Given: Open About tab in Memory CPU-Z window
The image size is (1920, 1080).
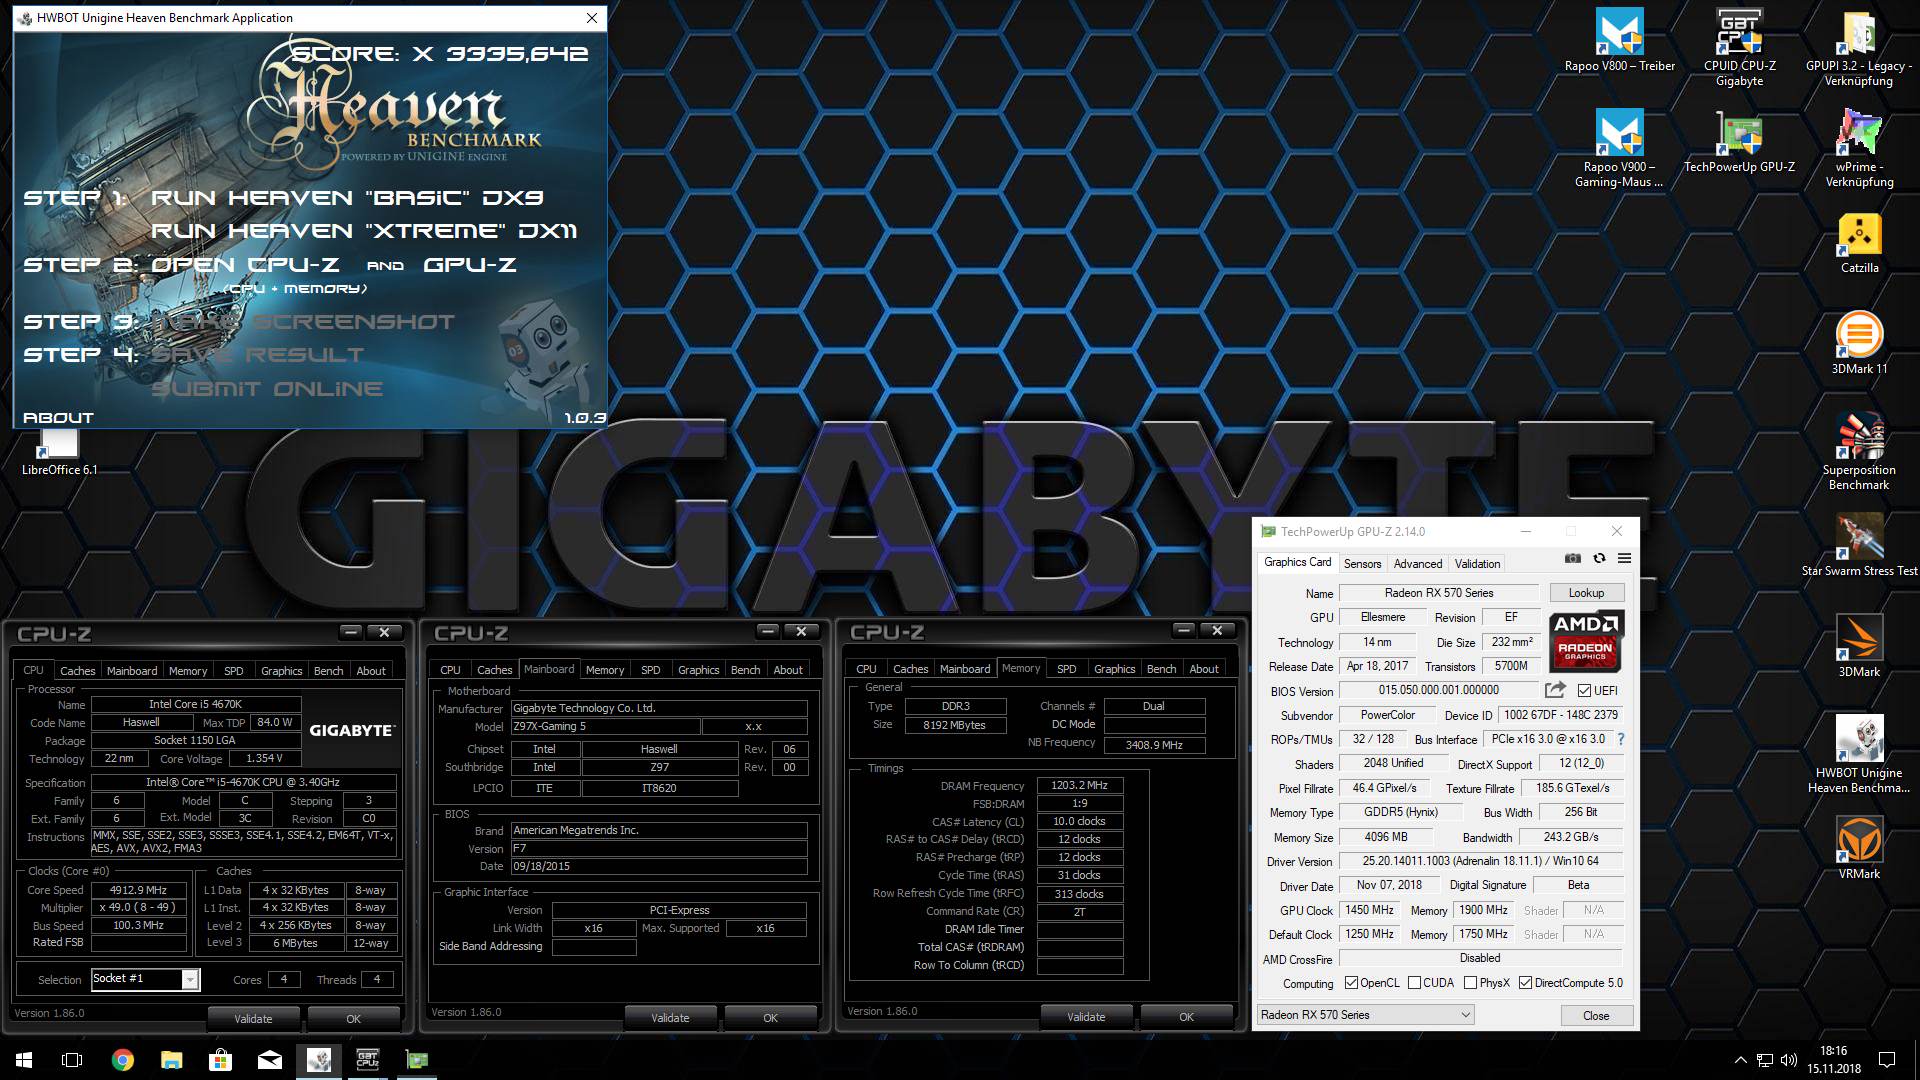Looking at the screenshot, I should 1204,669.
